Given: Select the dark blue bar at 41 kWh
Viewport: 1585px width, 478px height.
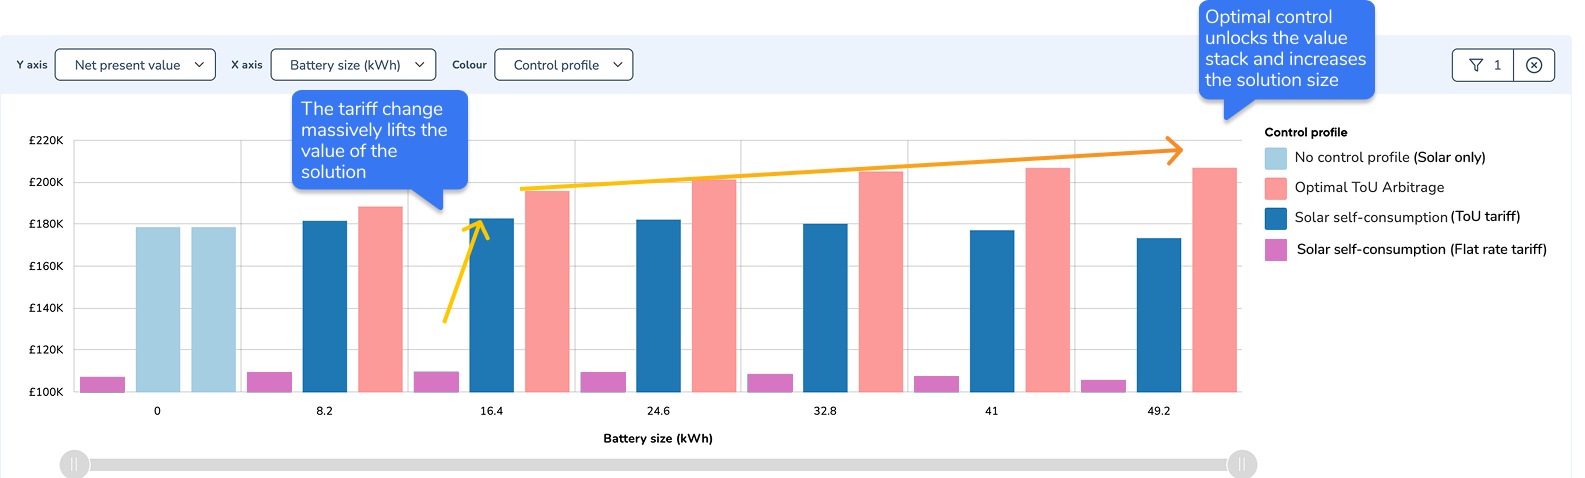Looking at the screenshot, I should pyautogui.click(x=992, y=310).
